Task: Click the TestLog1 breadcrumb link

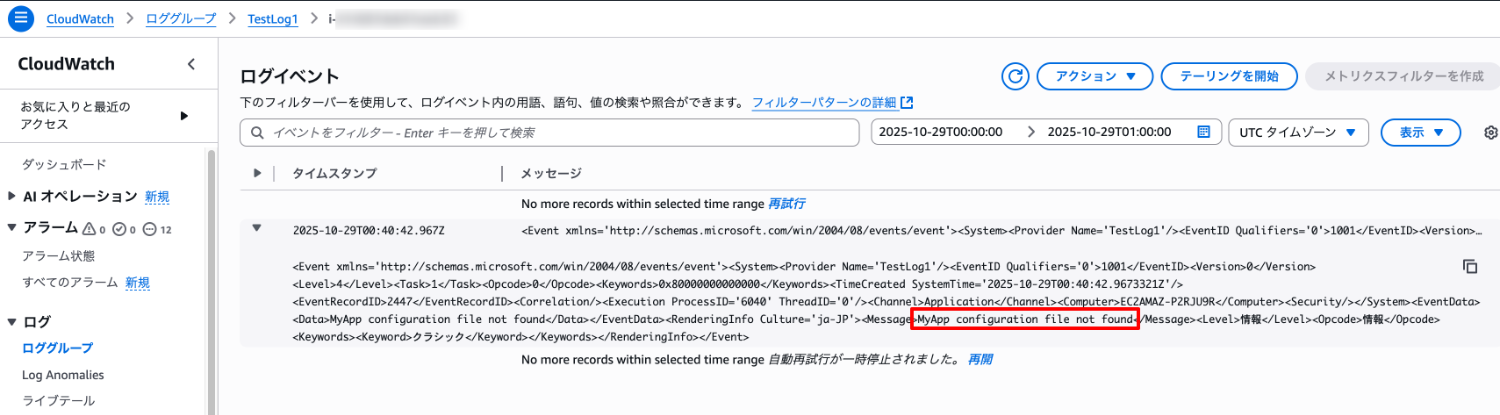Action: click(x=274, y=18)
